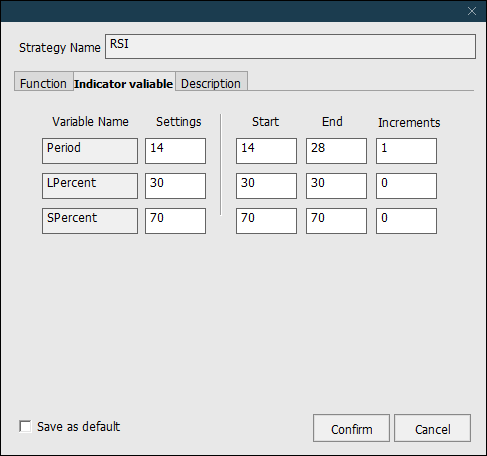
Task: Click the Confirm button
Action: [351, 428]
